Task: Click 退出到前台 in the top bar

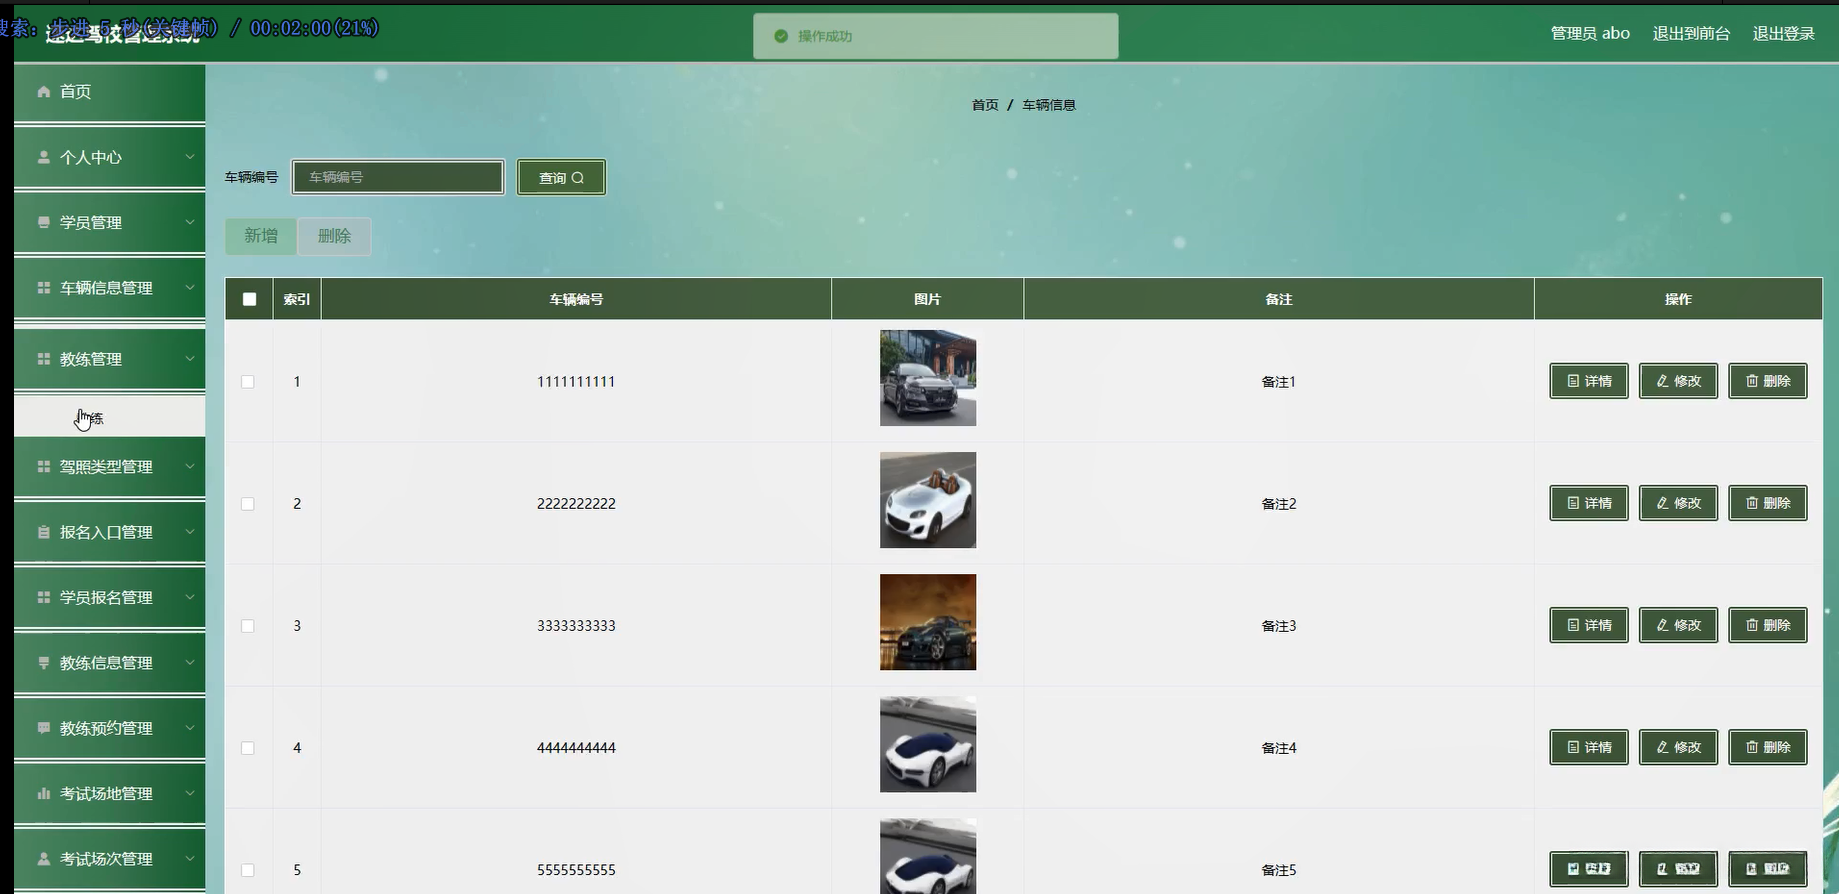Action: (x=1691, y=33)
